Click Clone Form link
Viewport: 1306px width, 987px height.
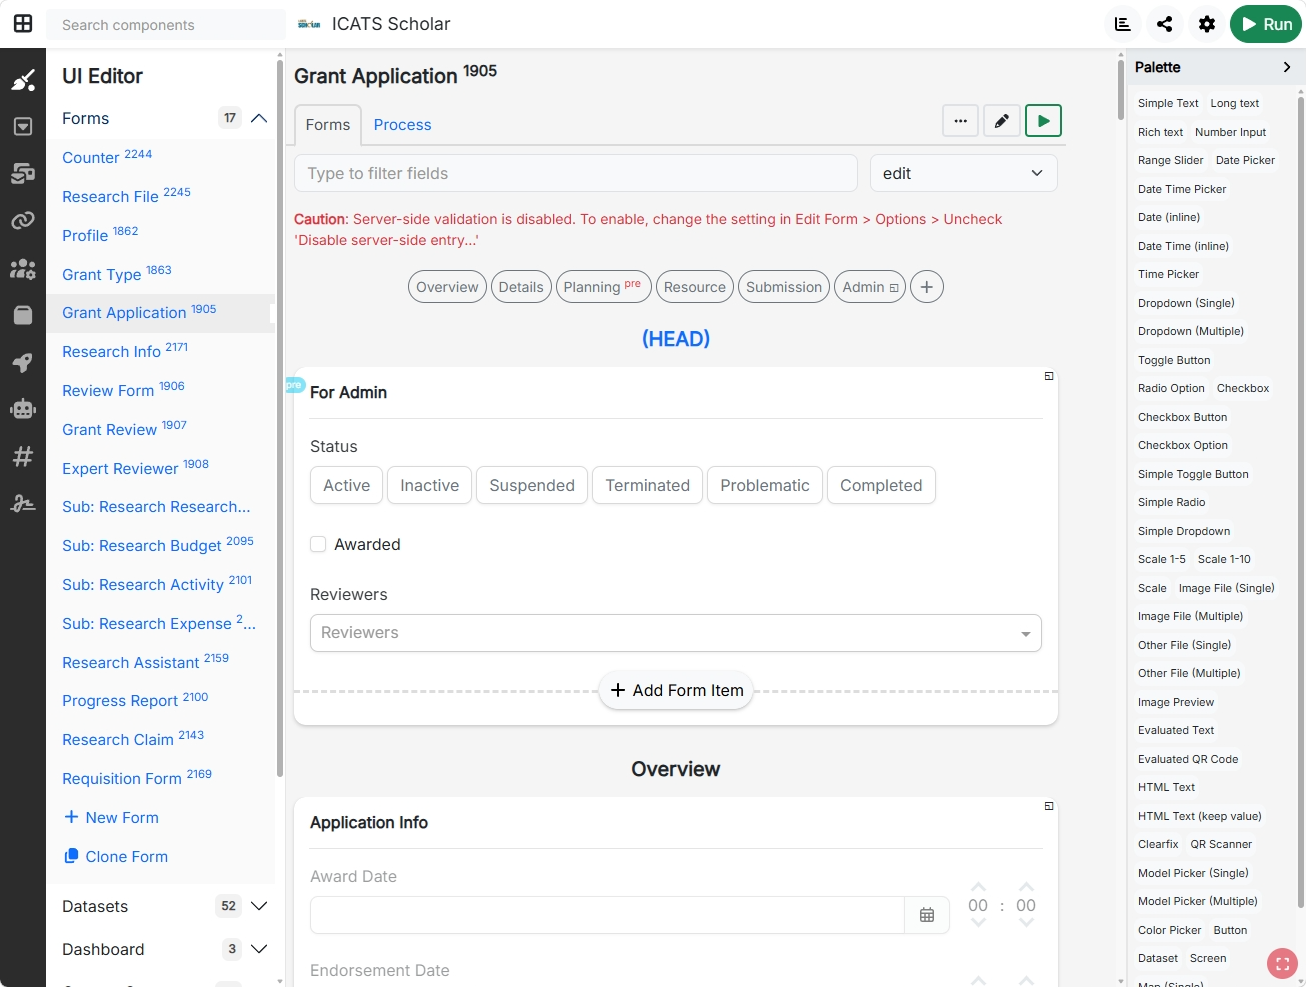pyautogui.click(x=116, y=856)
